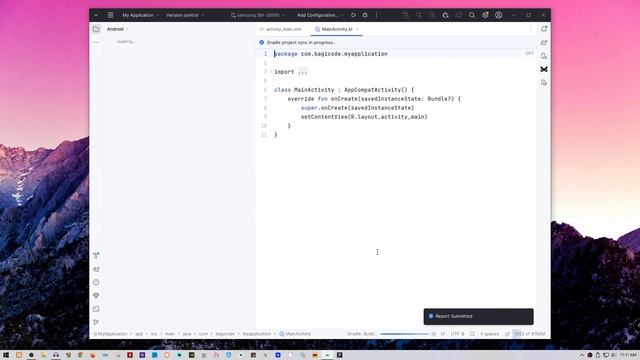This screenshot has width=640, height=360.
Task: Click the Gradle build progress bar
Action: (x=404, y=334)
